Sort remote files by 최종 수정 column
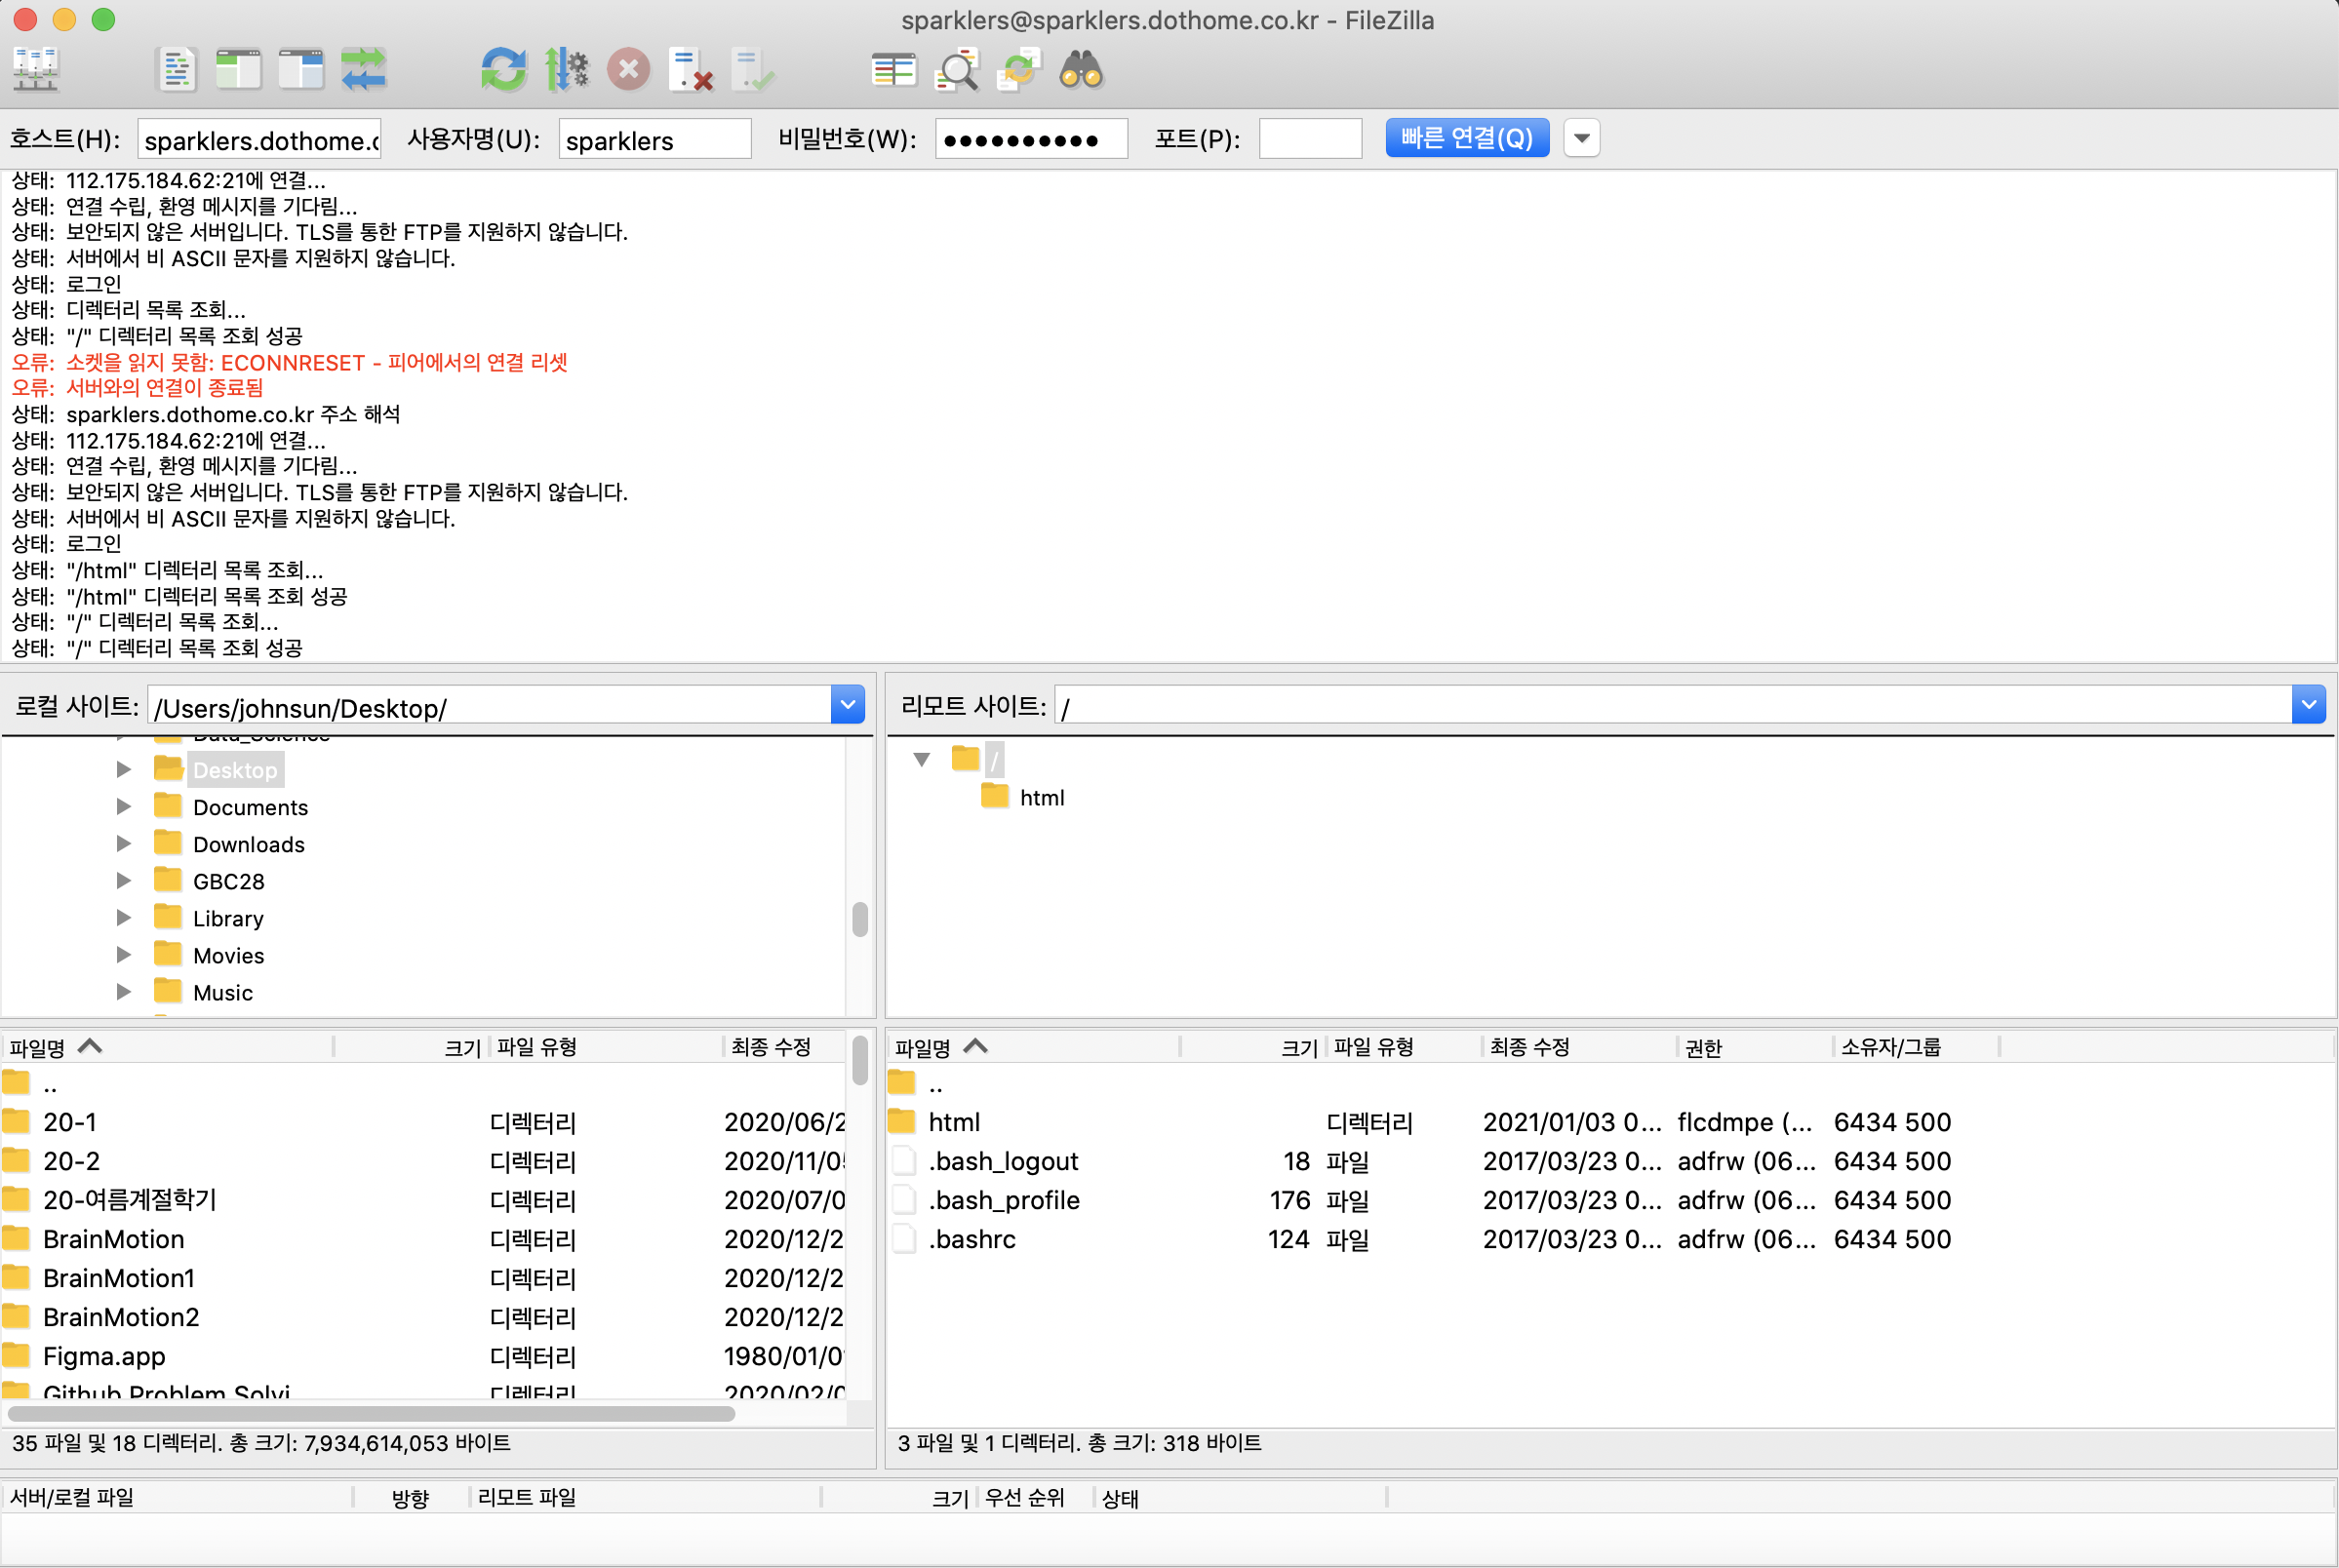 click(1579, 1047)
